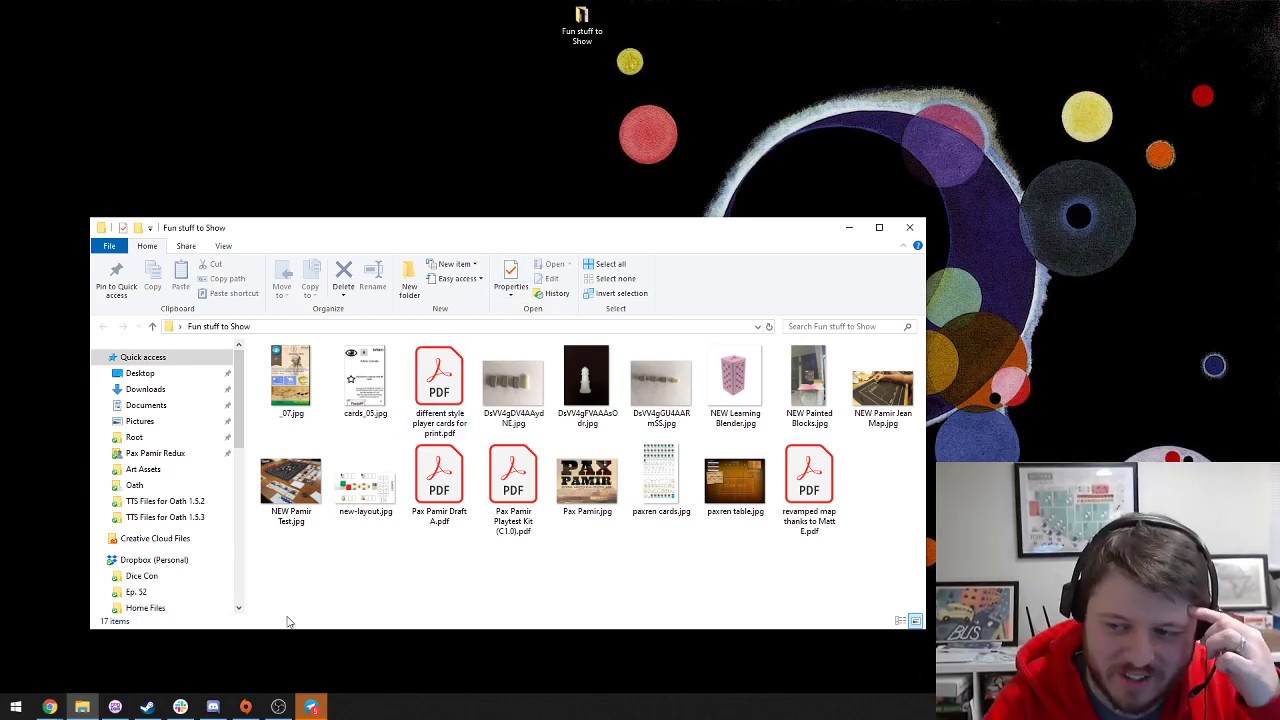The width and height of the screenshot is (1280, 720).
Task: Click the Delete ribbon button
Action: [x=343, y=279]
